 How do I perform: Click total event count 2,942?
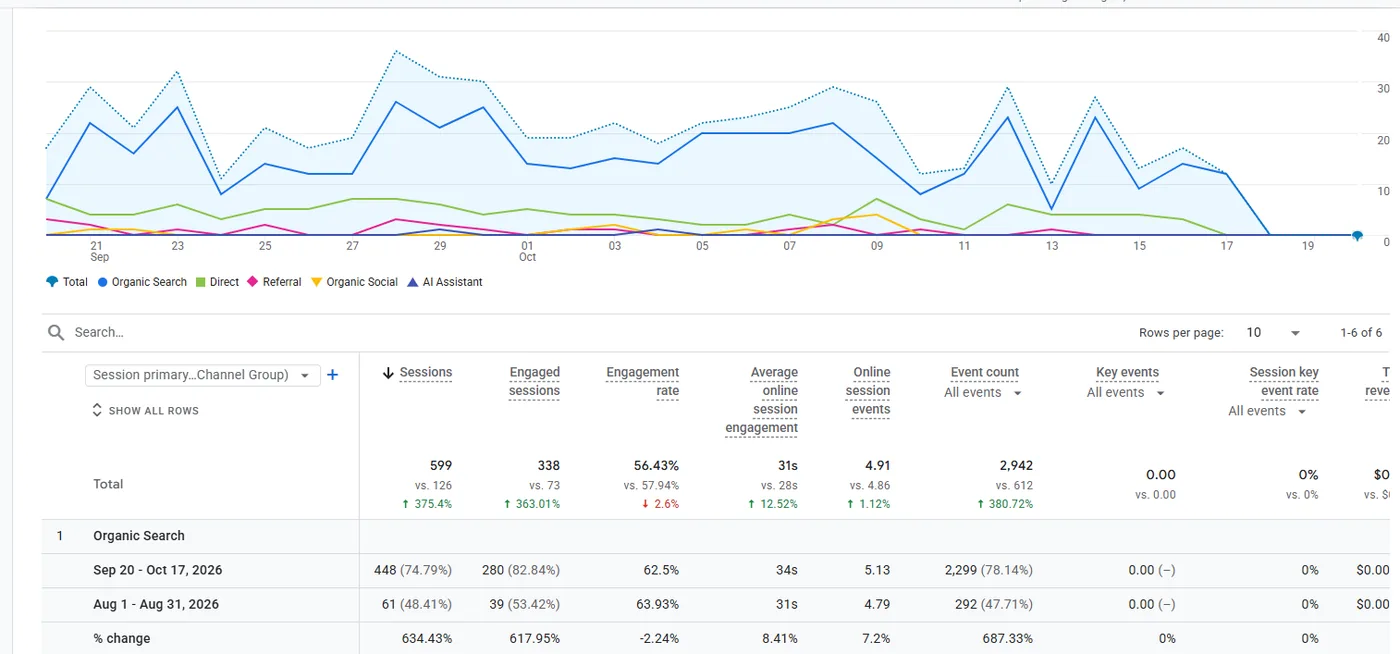tap(1015, 465)
